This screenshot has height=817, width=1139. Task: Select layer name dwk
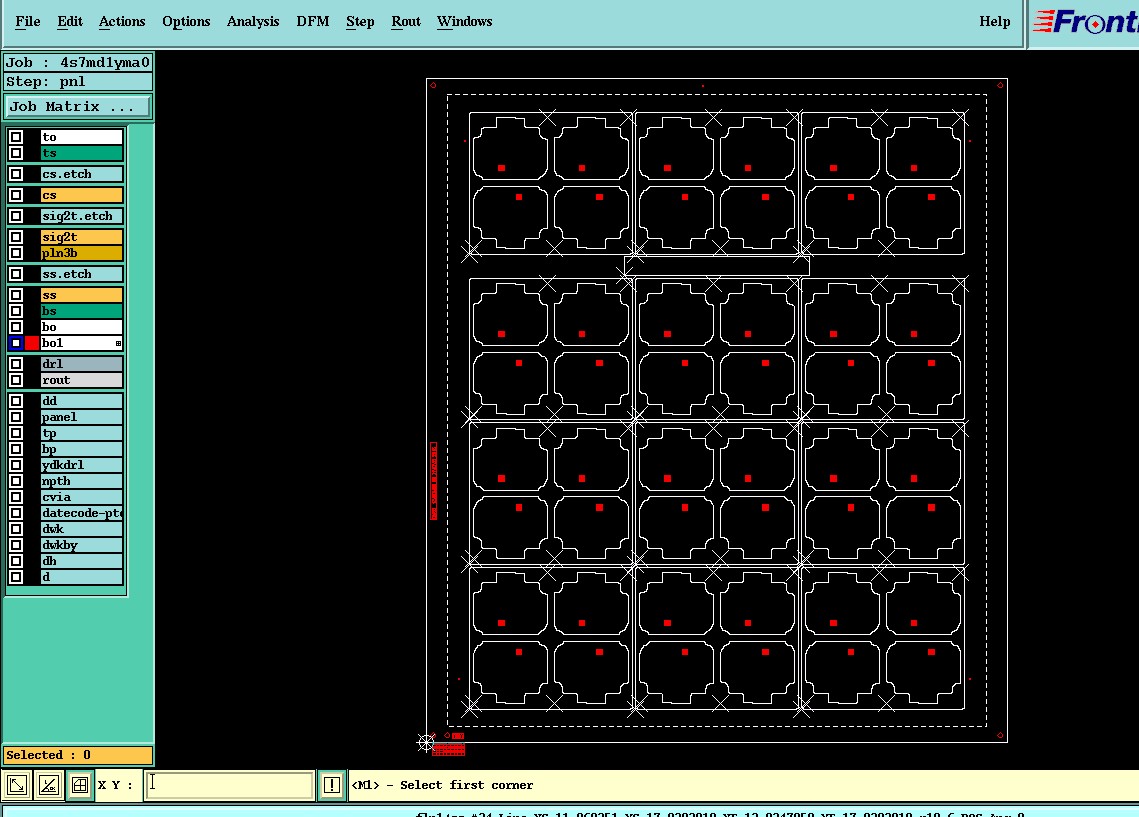pyautogui.click(x=81, y=529)
